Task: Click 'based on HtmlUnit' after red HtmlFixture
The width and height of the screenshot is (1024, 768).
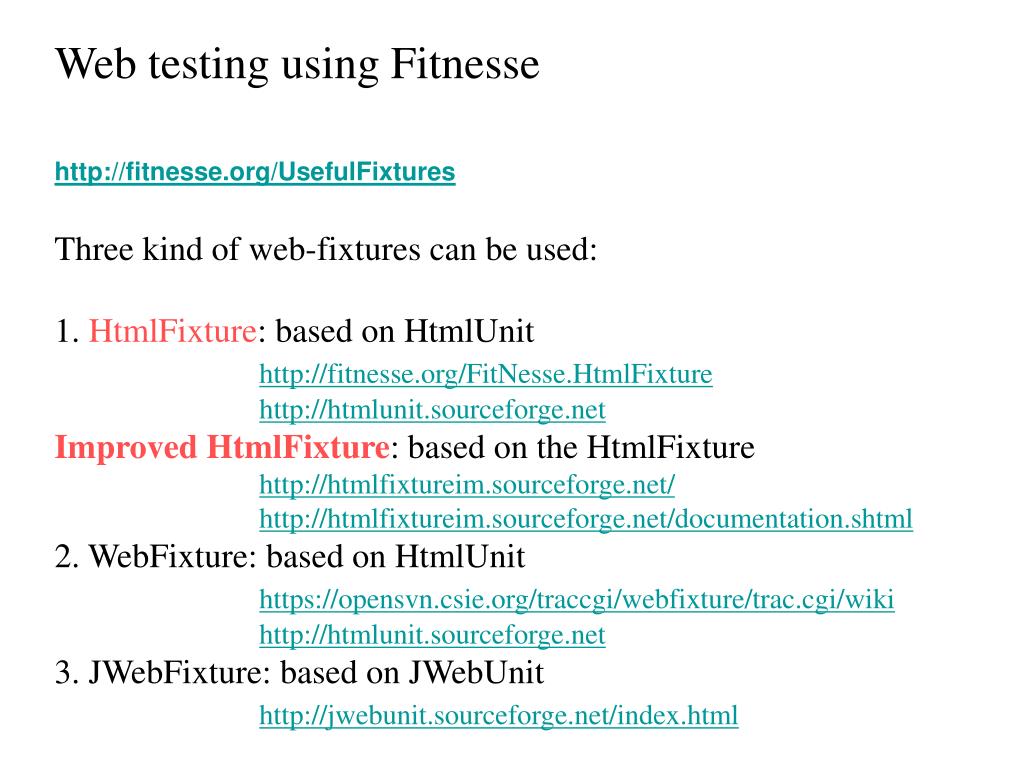Action: point(405,331)
